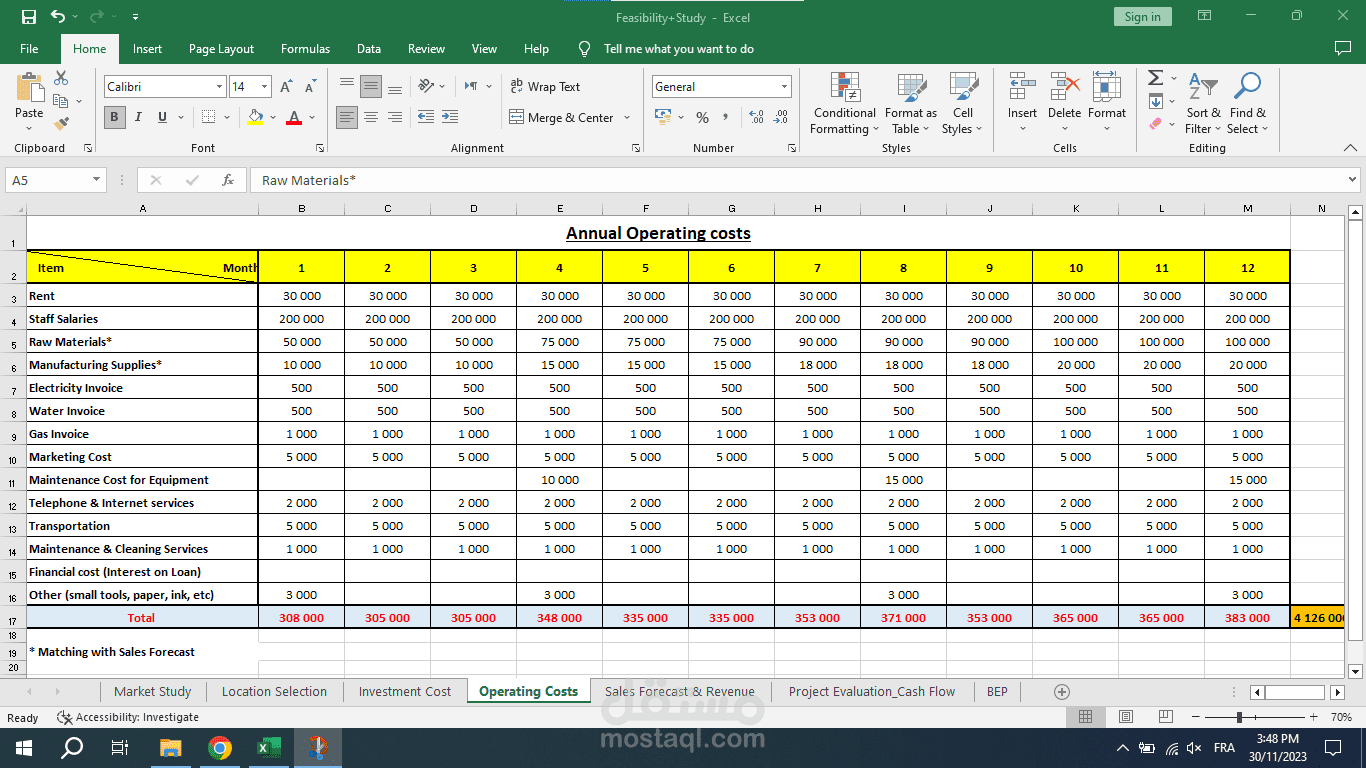Open Sort & Filter options
Viewport: 1366px width, 768px height.
pyautogui.click(x=1203, y=104)
